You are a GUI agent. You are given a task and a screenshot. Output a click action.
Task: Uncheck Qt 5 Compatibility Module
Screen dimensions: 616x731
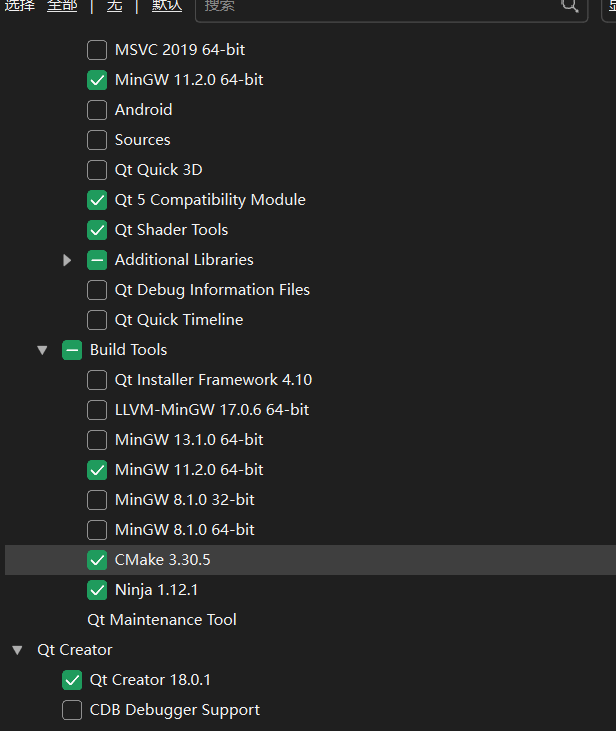click(97, 200)
